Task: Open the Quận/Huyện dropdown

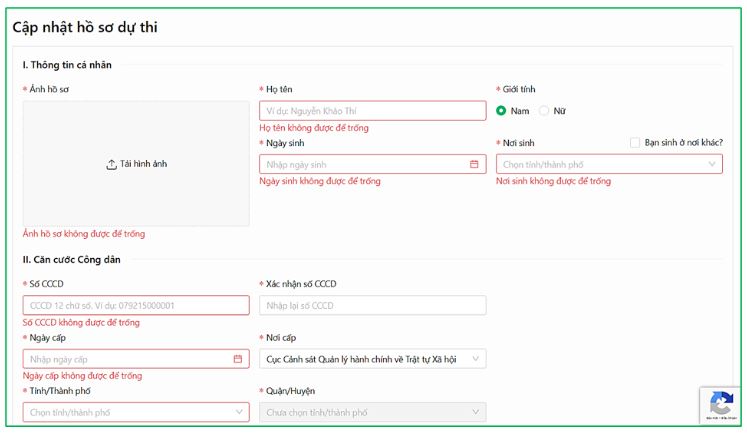Action: click(x=373, y=413)
